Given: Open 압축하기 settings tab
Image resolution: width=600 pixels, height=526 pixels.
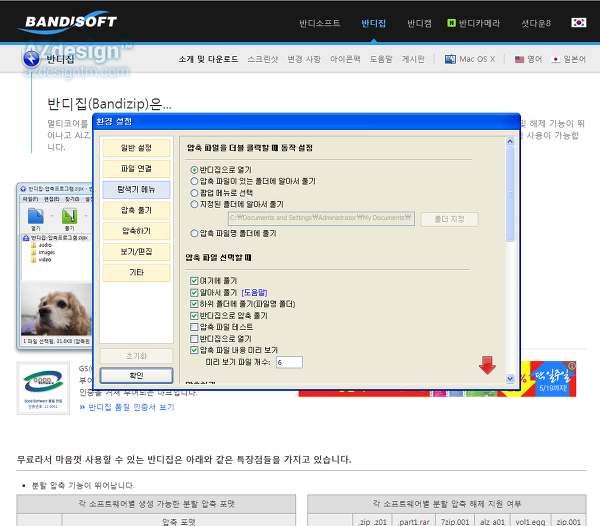Looking at the screenshot, I should (x=136, y=231).
